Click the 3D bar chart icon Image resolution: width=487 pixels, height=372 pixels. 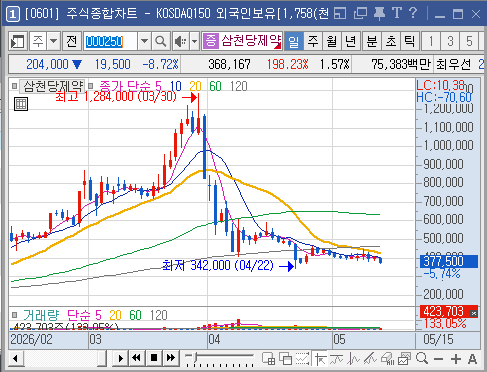pyautogui.click(x=387, y=359)
